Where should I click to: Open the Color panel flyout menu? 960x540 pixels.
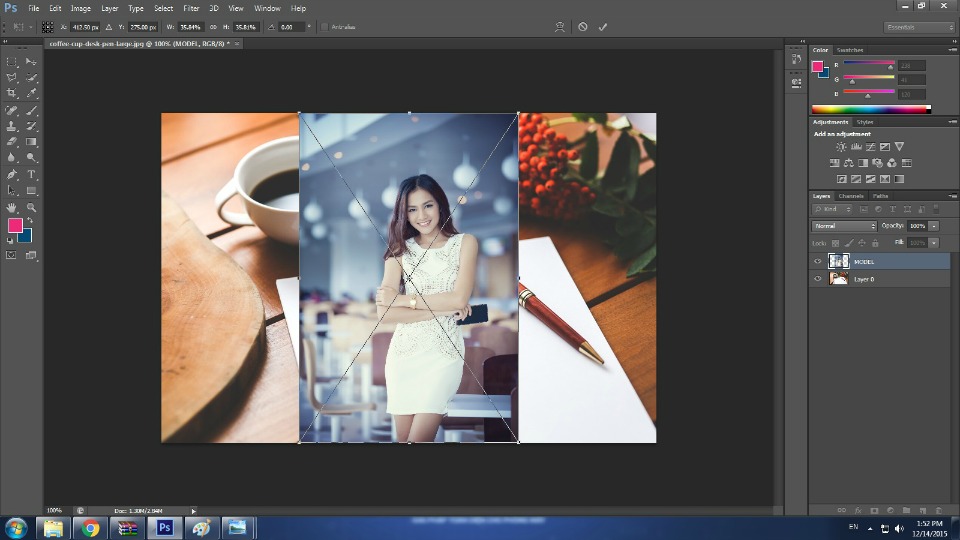(952, 50)
